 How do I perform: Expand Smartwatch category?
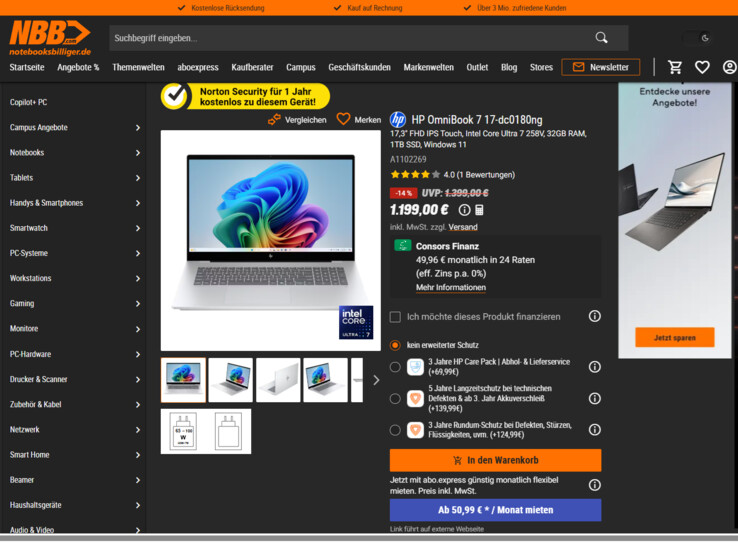tap(137, 228)
